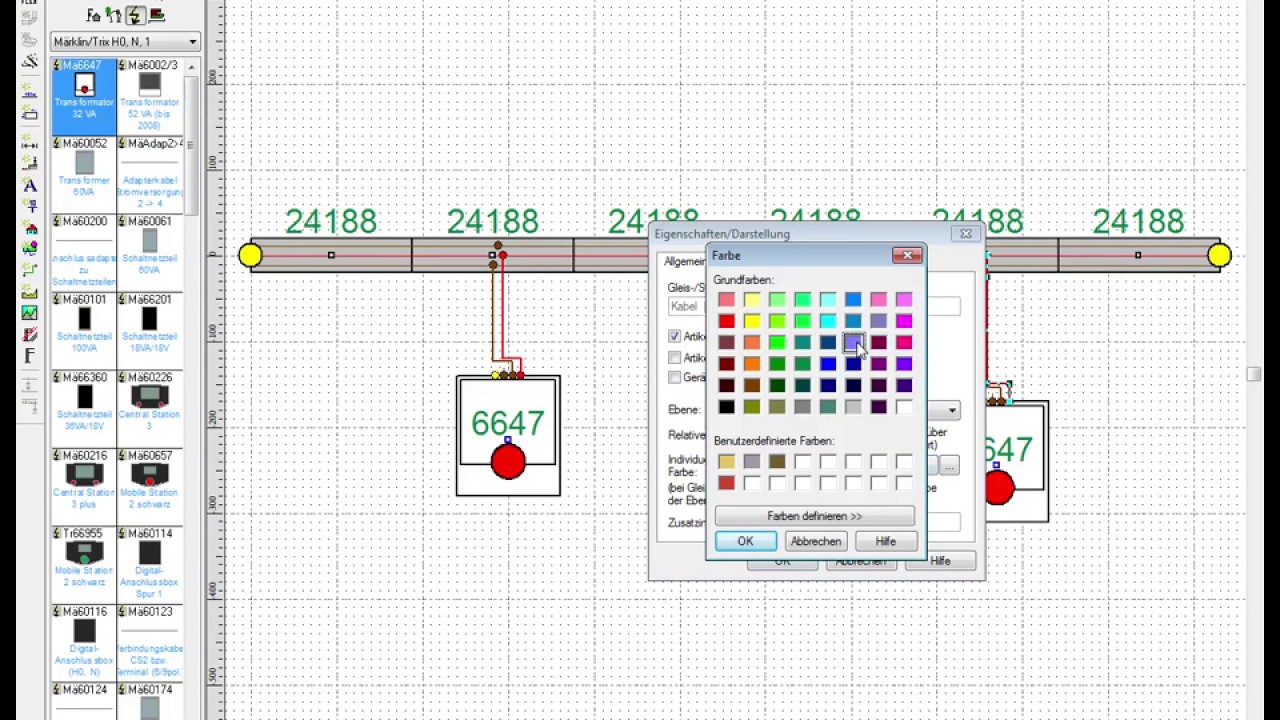Image resolution: width=1280 pixels, height=720 pixels.
Task: Select the red crossed-out pen tool icon
Action: coord(29,336)
